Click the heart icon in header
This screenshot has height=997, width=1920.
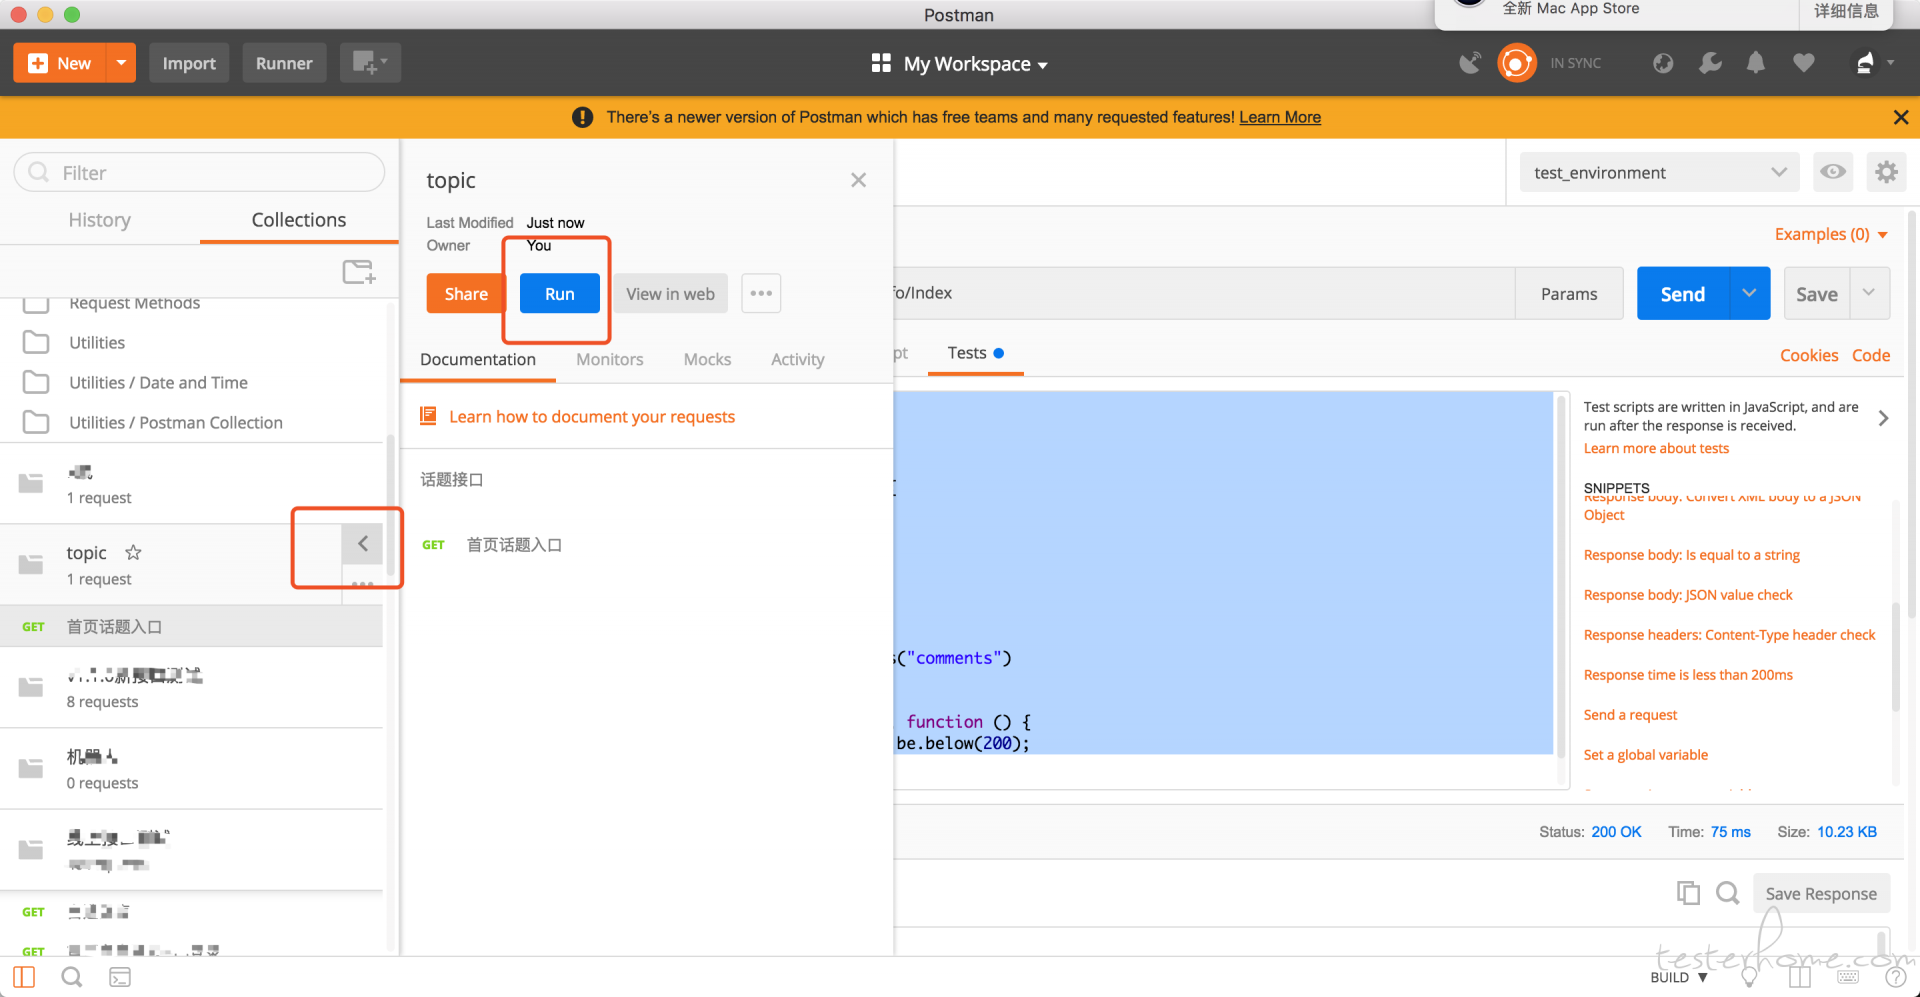coord(1803,63)
